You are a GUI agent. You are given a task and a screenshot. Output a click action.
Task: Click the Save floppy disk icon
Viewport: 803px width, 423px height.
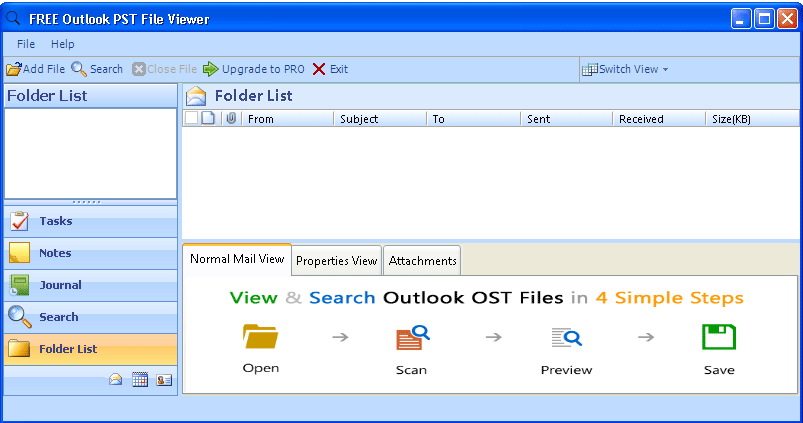pyautogui.click(x=719, y=337)
